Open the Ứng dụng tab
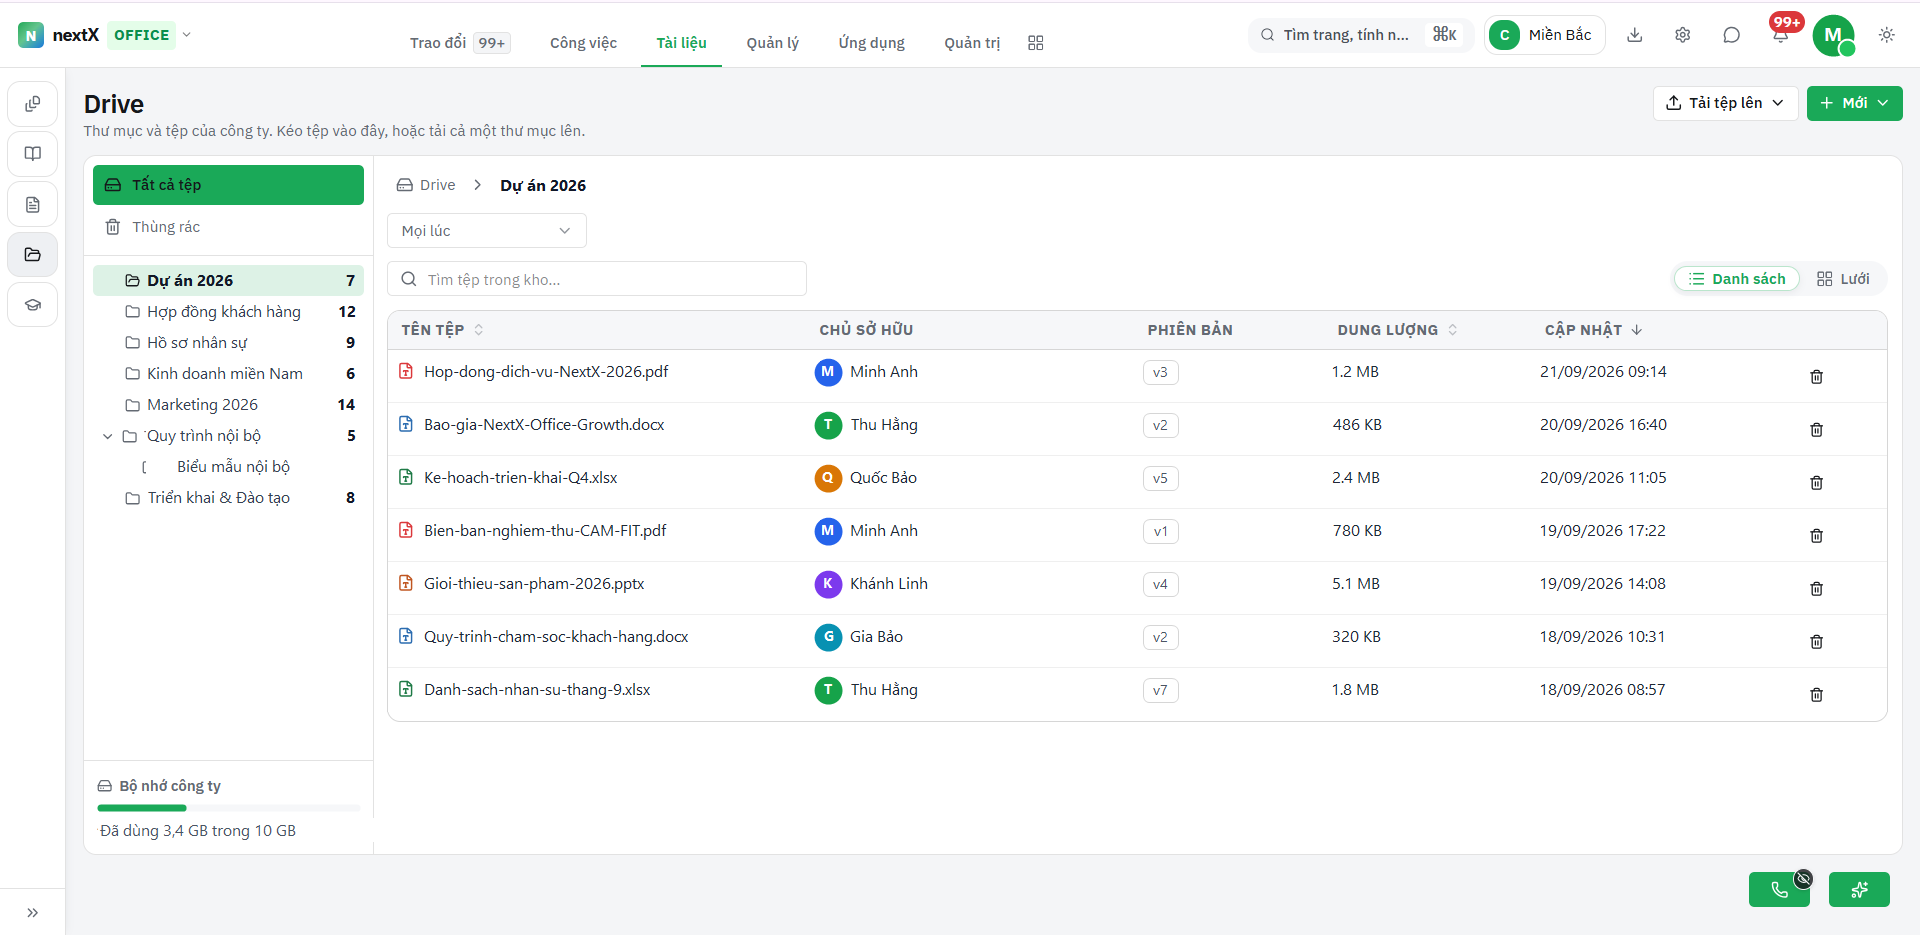The image size is (1920, 935). coord(871,43)
